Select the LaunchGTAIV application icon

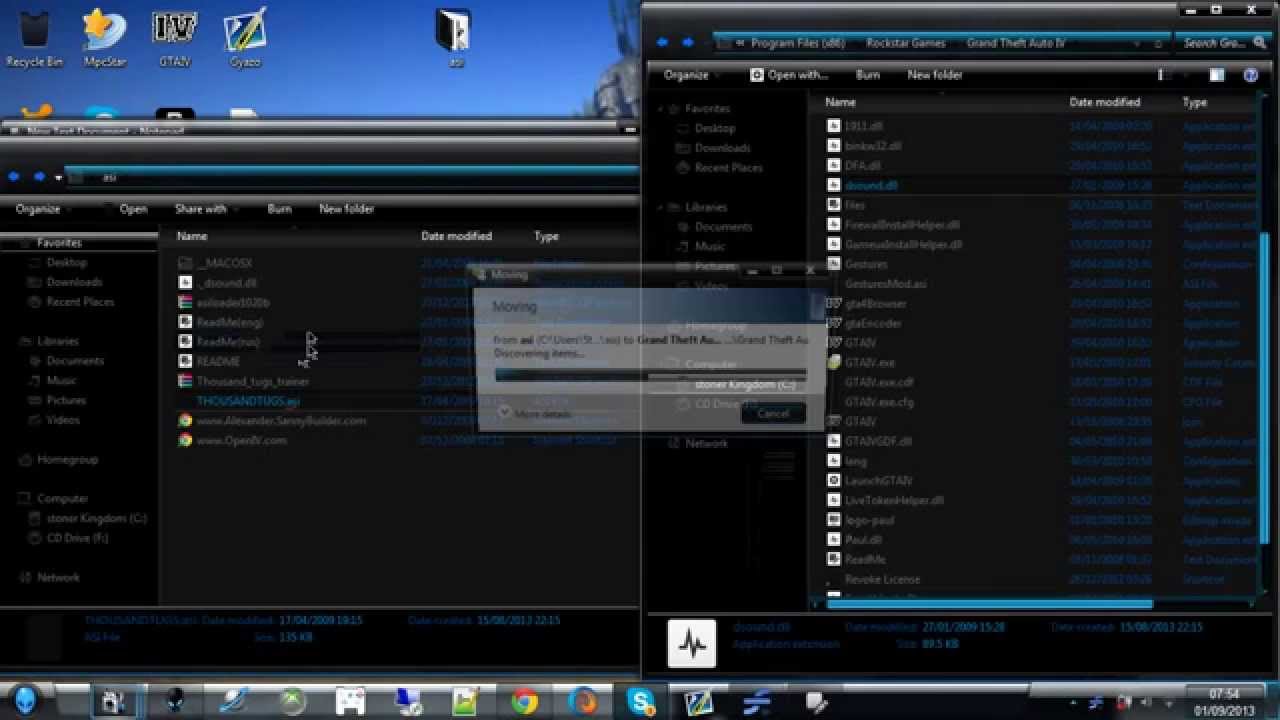tap(834, 480)
